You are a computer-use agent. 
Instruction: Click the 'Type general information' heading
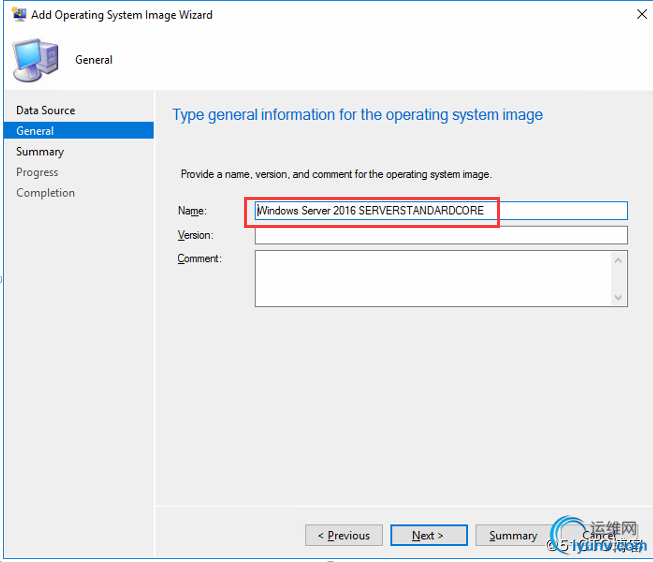click(357, 115)
